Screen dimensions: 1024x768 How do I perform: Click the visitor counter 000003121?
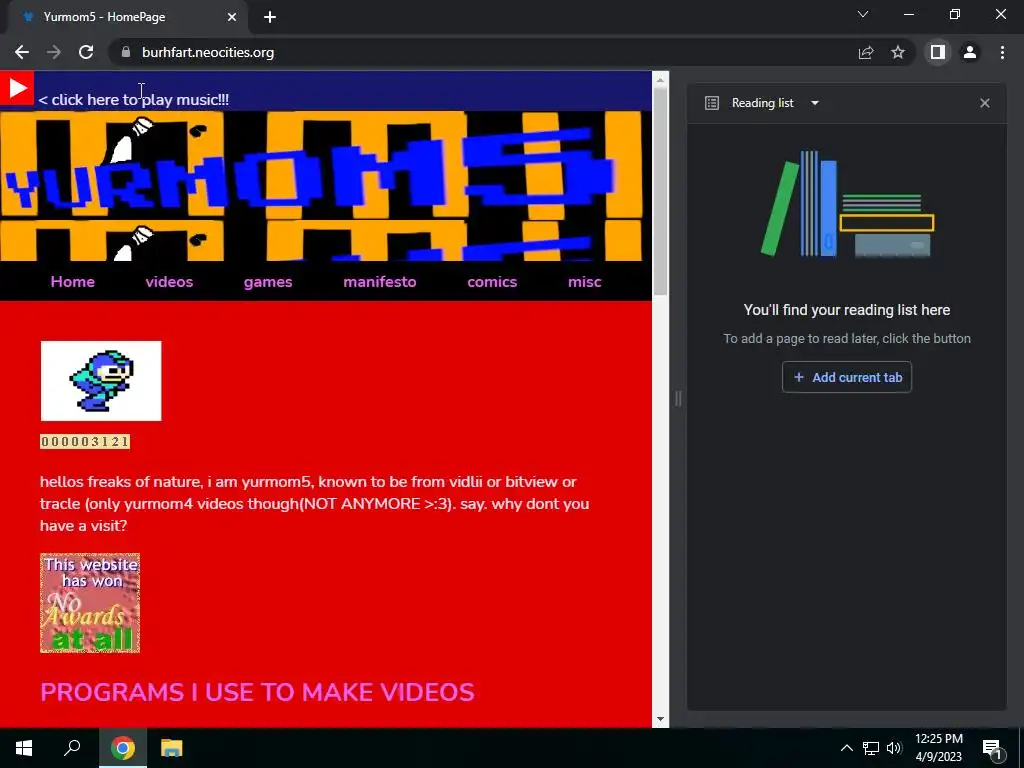[85, 441]
